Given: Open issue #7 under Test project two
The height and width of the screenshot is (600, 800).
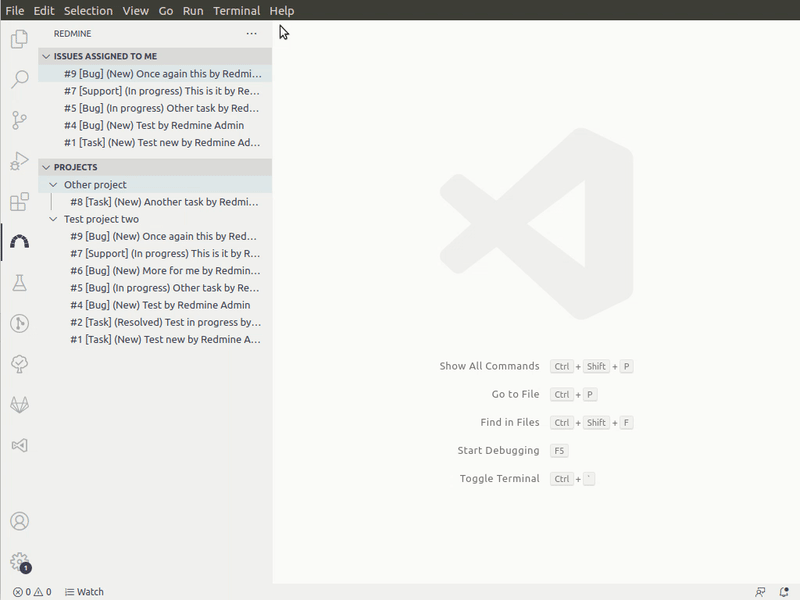Looking at the screenshot, I should click(x=155, y=254).
